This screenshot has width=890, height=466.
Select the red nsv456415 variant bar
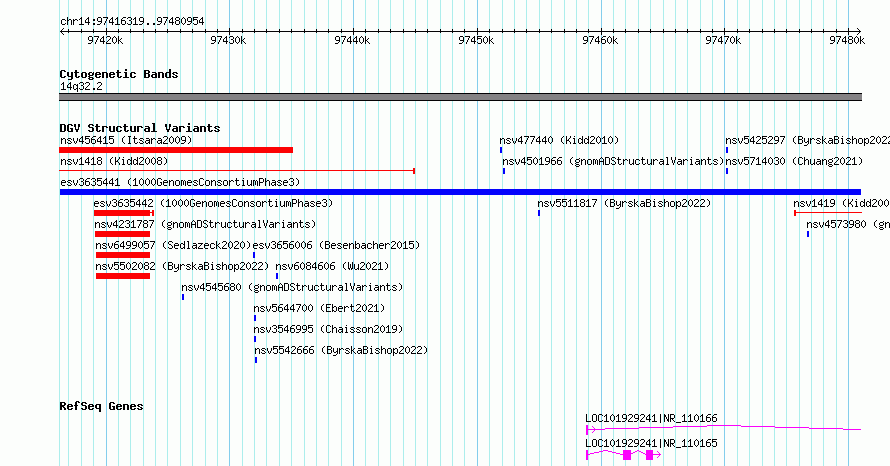click(176, 150)
